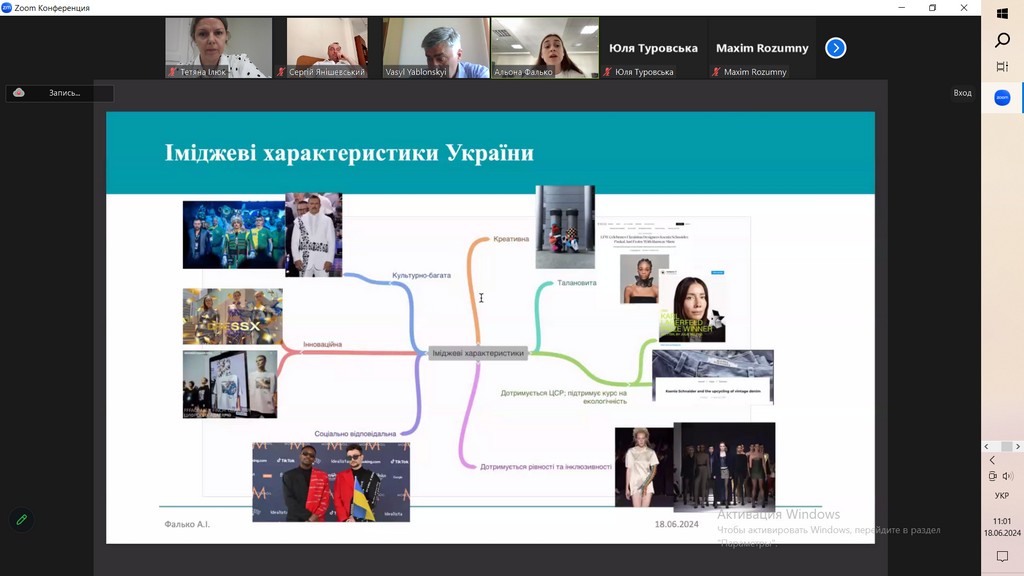Open the Windows Start menu
Viewport: 1024px width, 576px height.
pos(1002,14)
